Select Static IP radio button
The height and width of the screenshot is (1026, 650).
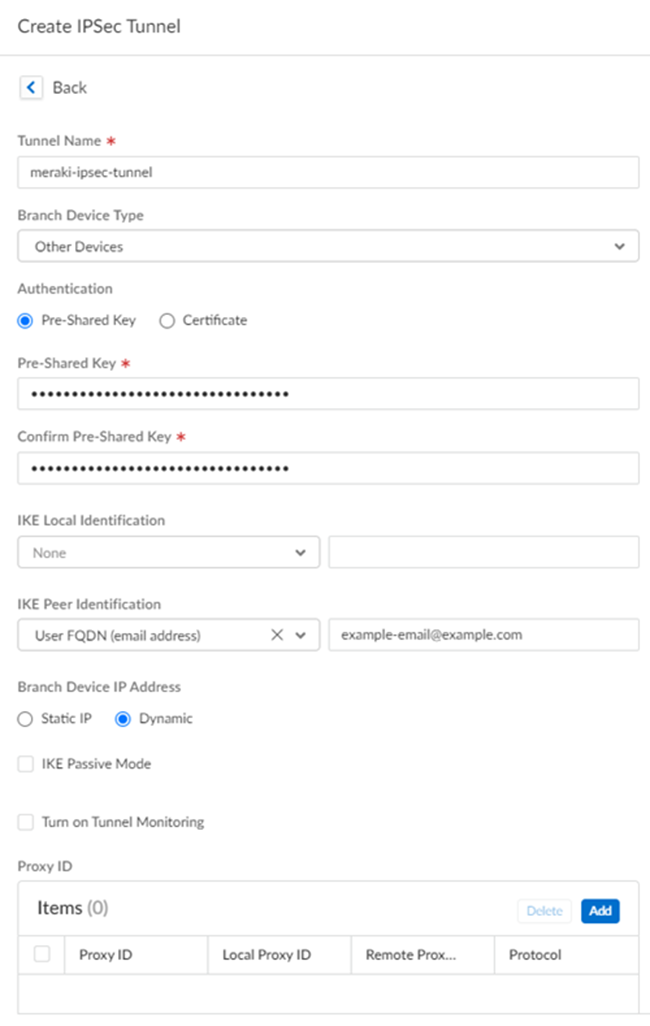pyautogui.click(x=26, y=719)
